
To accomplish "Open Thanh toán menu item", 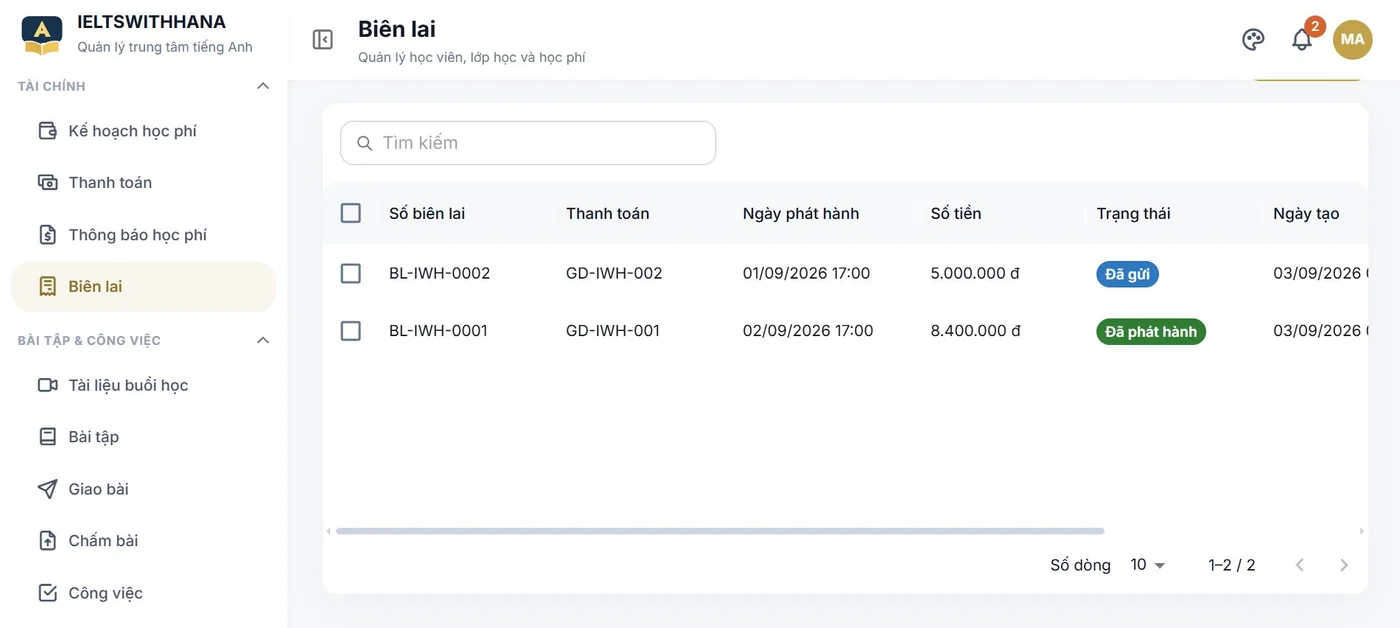I will 143,182.
